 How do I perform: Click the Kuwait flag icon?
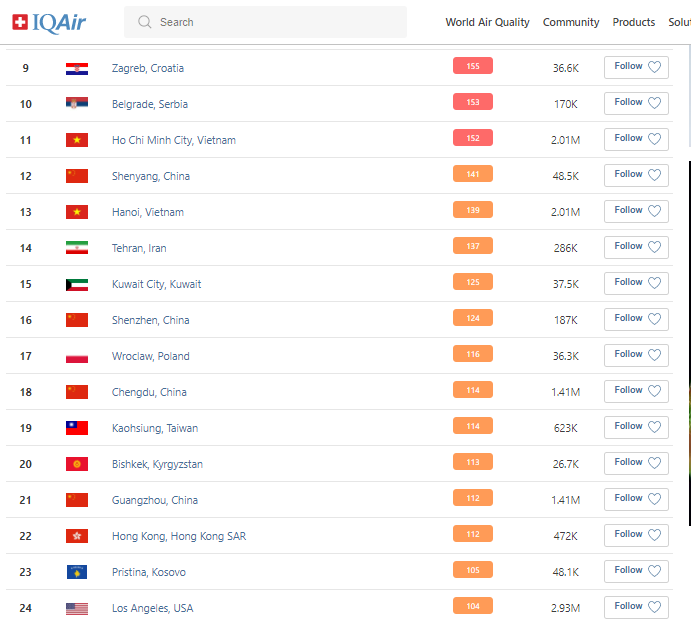(x=77, y=284)
